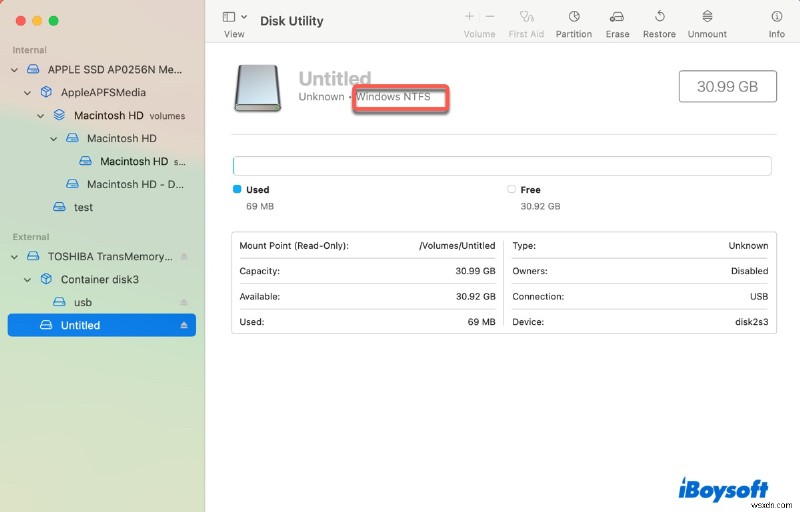Collapse Container disk3
800x512 pixels.
(x=28, y=280)
